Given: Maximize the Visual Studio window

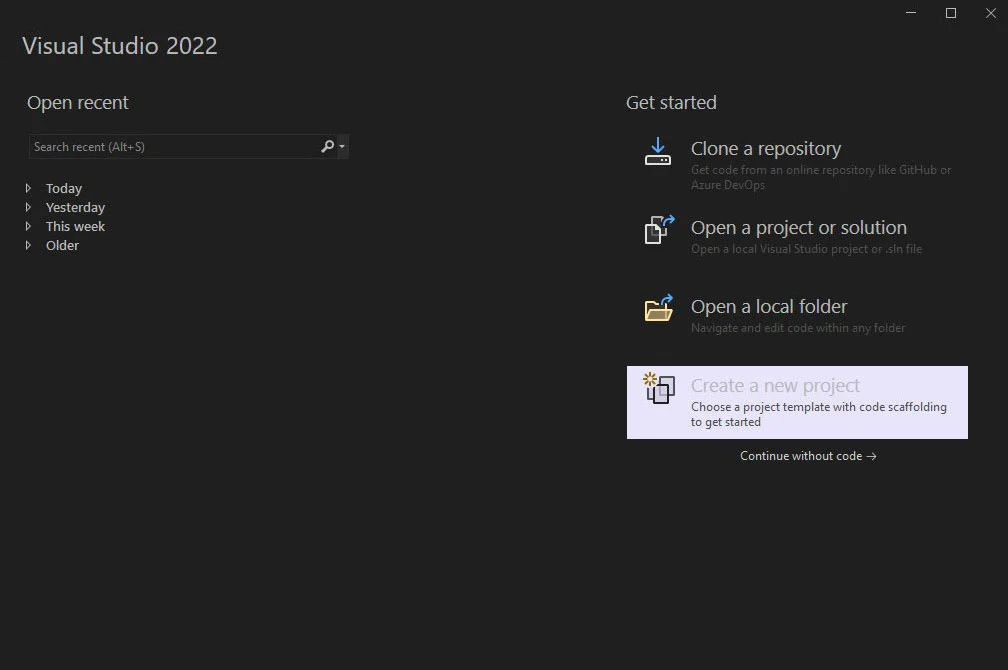Looking at the screenshot, I should (950, 13).
